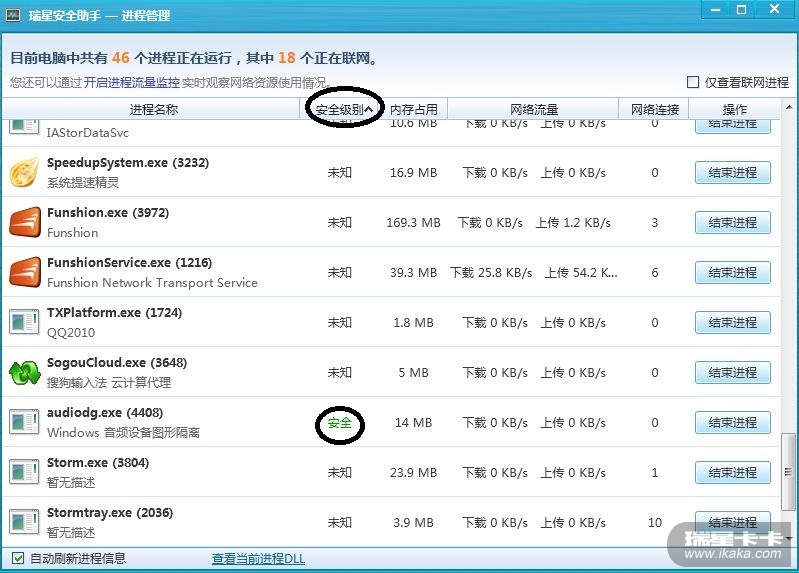End the Storm.exe process

733,473
